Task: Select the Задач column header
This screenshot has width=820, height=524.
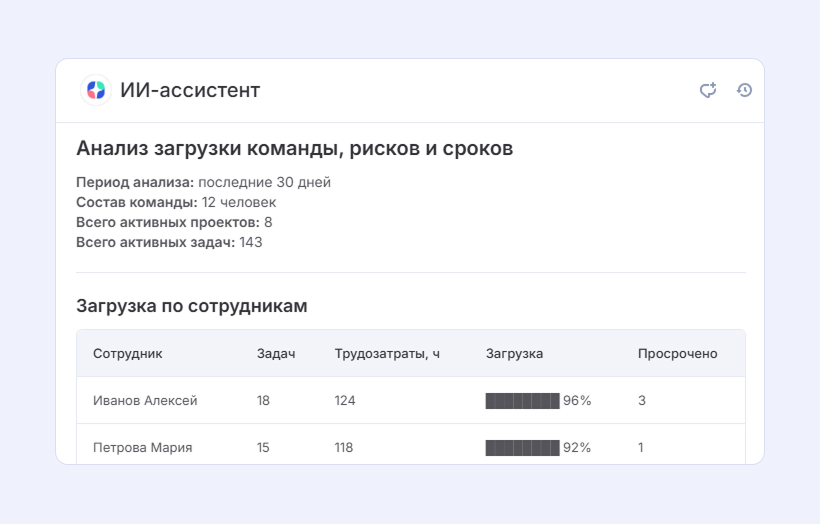Action: [x=276, y=354]
